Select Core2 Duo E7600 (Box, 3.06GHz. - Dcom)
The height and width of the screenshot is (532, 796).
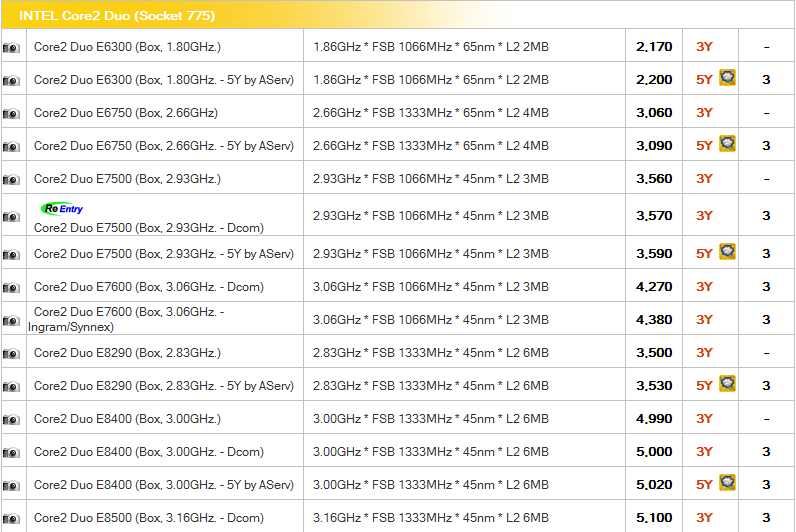[x=148, y=287]
